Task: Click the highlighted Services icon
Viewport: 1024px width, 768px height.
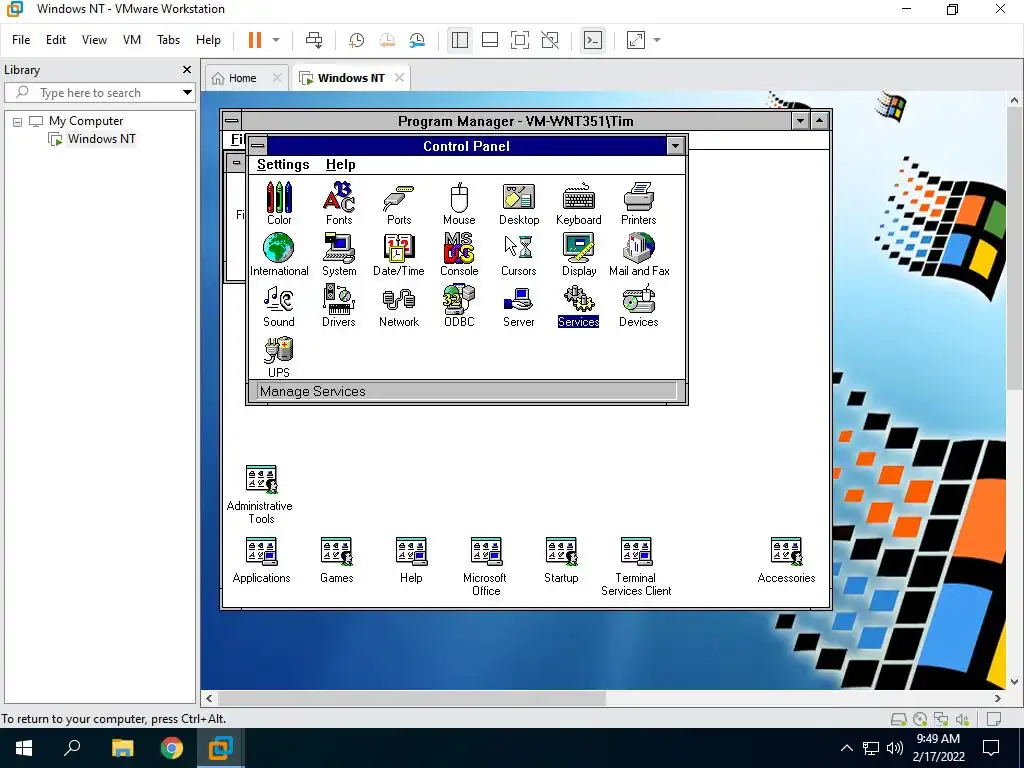Action: [579, 305]
